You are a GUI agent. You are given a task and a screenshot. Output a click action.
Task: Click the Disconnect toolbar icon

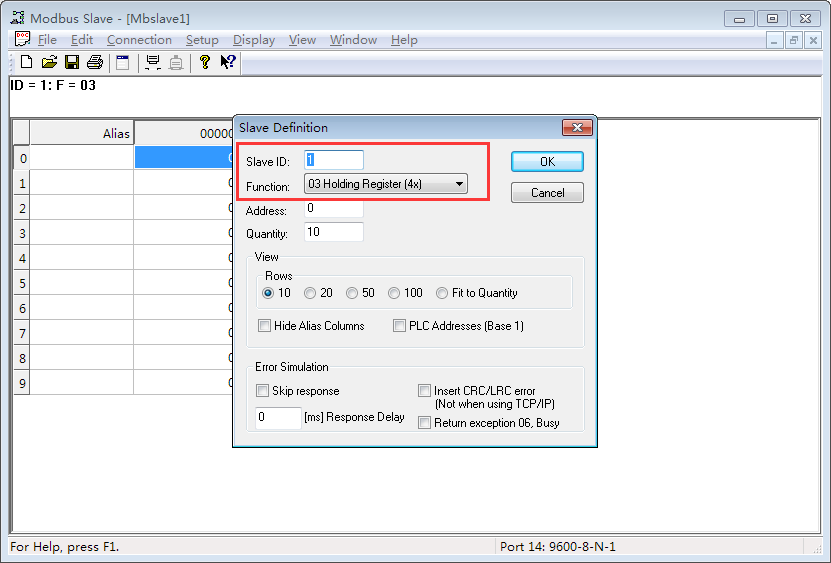tap(176, 63)
